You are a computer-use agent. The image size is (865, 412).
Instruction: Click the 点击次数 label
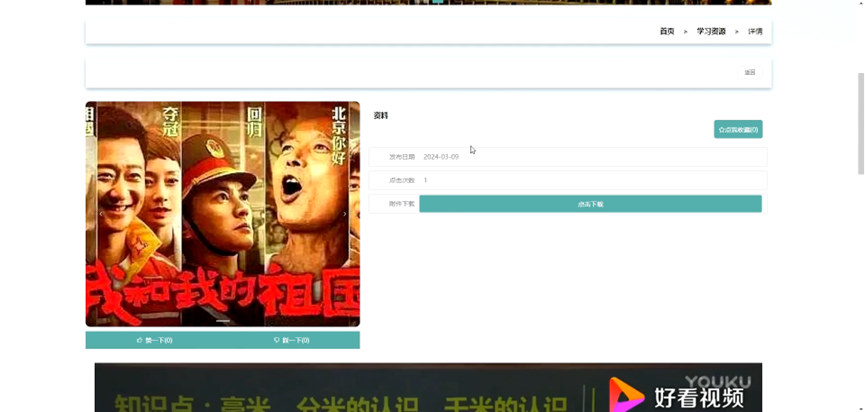pos(402,180)
